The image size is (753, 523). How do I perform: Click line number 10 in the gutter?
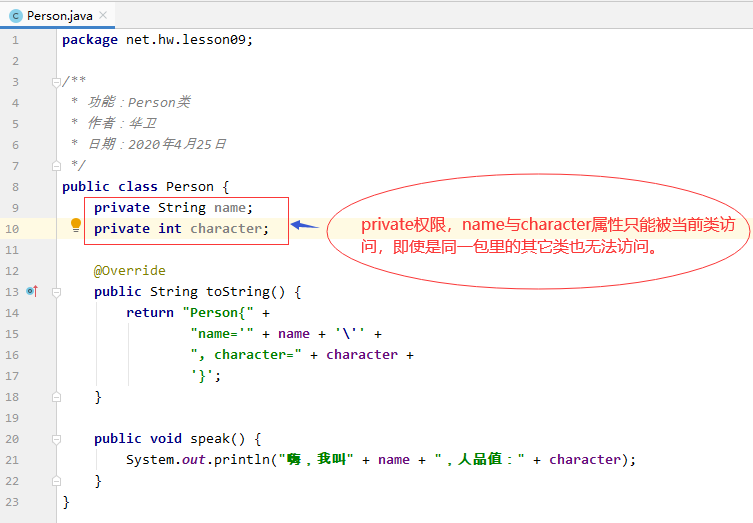point(12,229)
